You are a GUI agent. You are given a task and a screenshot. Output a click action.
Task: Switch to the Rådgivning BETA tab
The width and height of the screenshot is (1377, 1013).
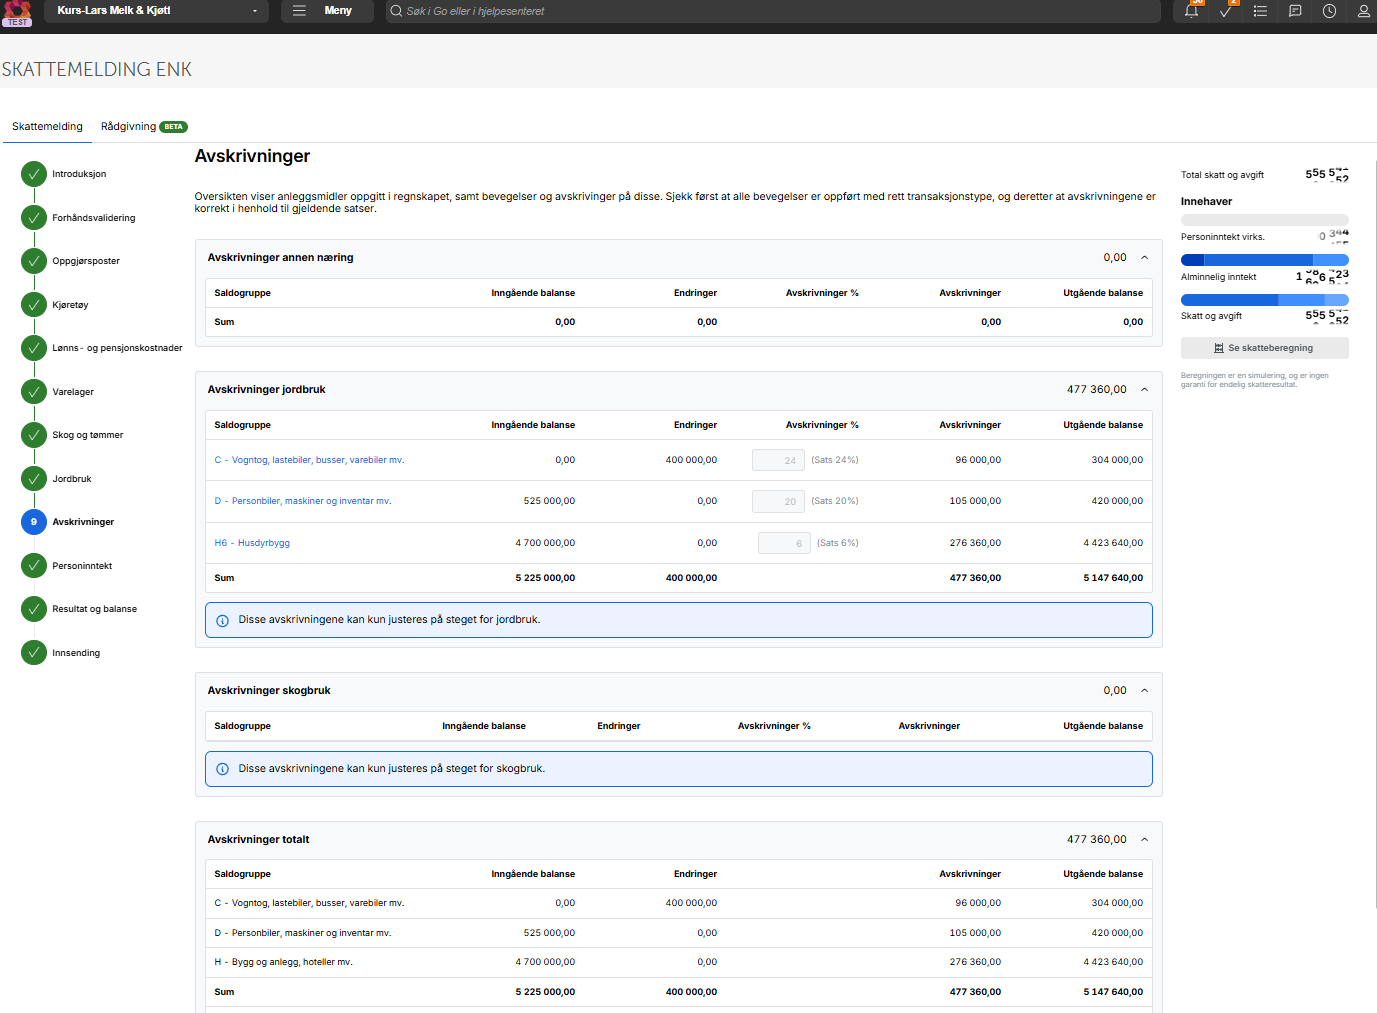144,127
